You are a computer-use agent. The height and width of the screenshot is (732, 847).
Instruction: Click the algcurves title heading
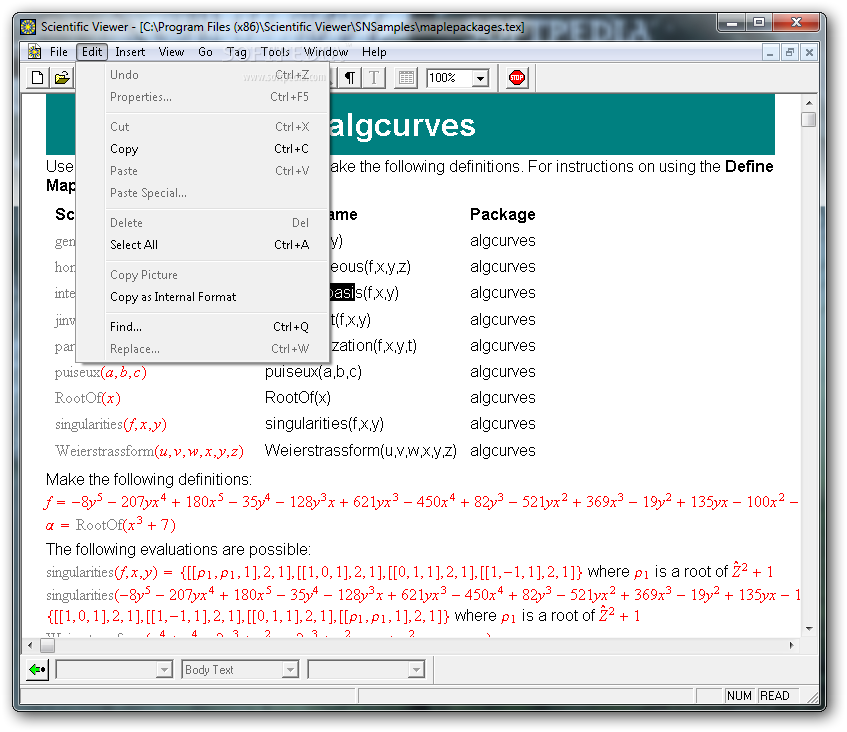402,125
